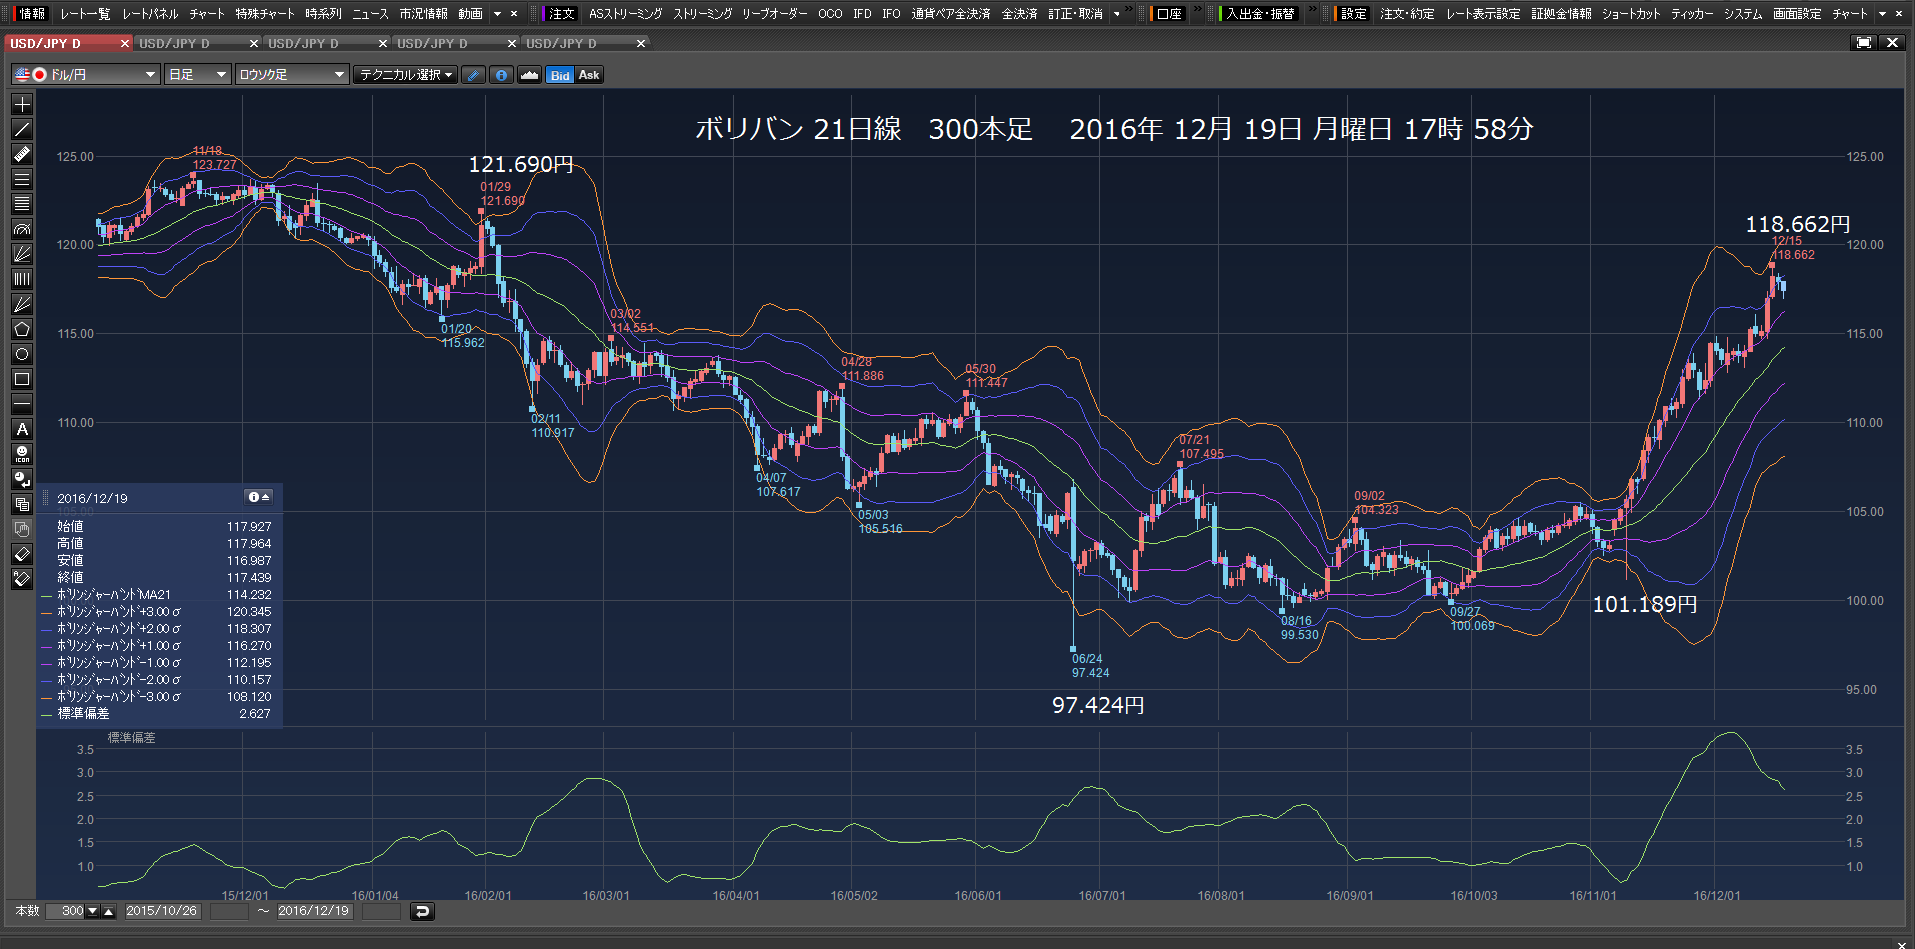Click the 証拠金情報 button
This screenshot has width=1915, height=949.
coord(1561,14)
